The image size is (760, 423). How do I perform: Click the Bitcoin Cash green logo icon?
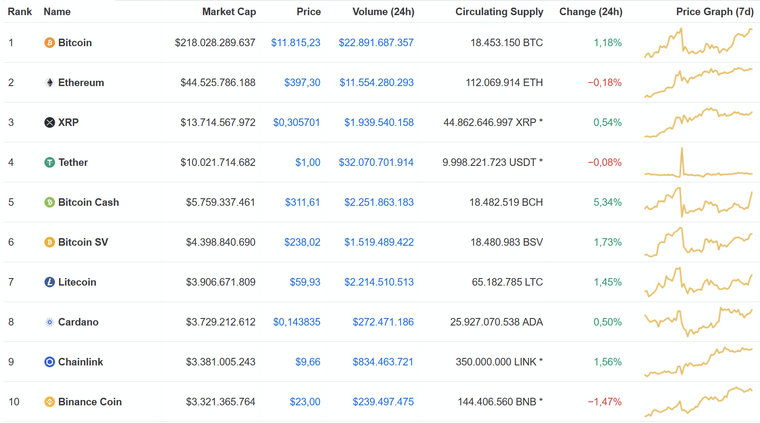click(x=49, y=202)
